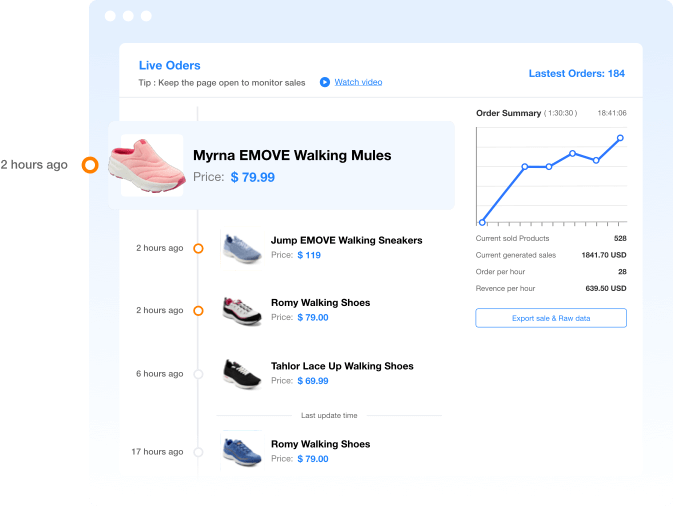Select the highest data point on the chart
This screenshot has height=506, width=674.
point(620,138)
